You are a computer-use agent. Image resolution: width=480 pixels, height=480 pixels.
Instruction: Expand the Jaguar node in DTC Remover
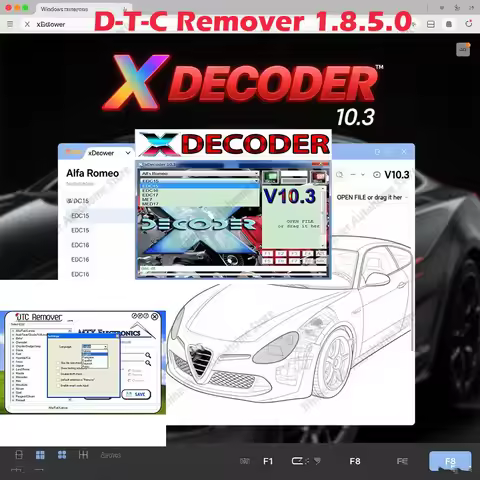(x=13, y=366)
